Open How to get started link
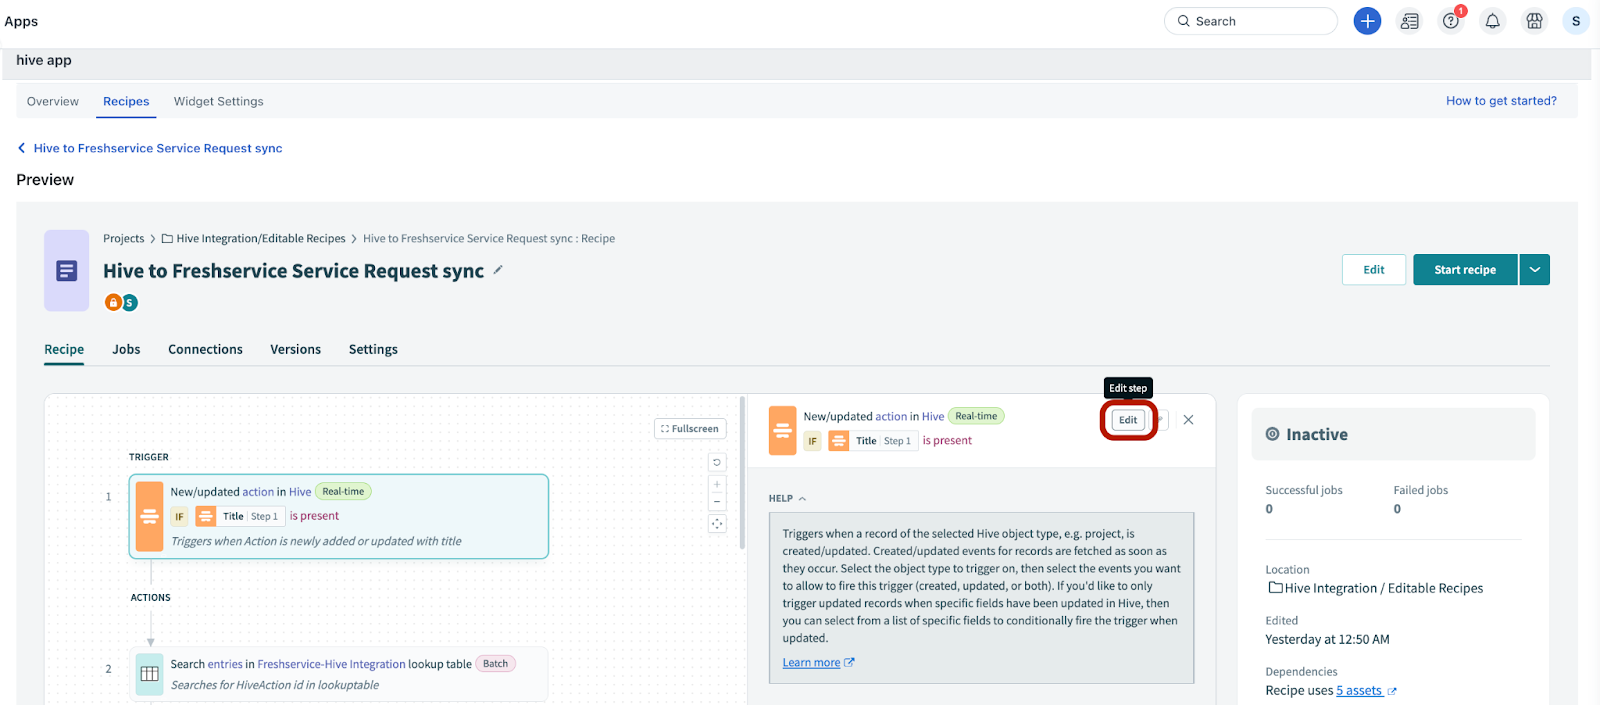Viewport: 1600px width, 705px height. coord(1501,101)
